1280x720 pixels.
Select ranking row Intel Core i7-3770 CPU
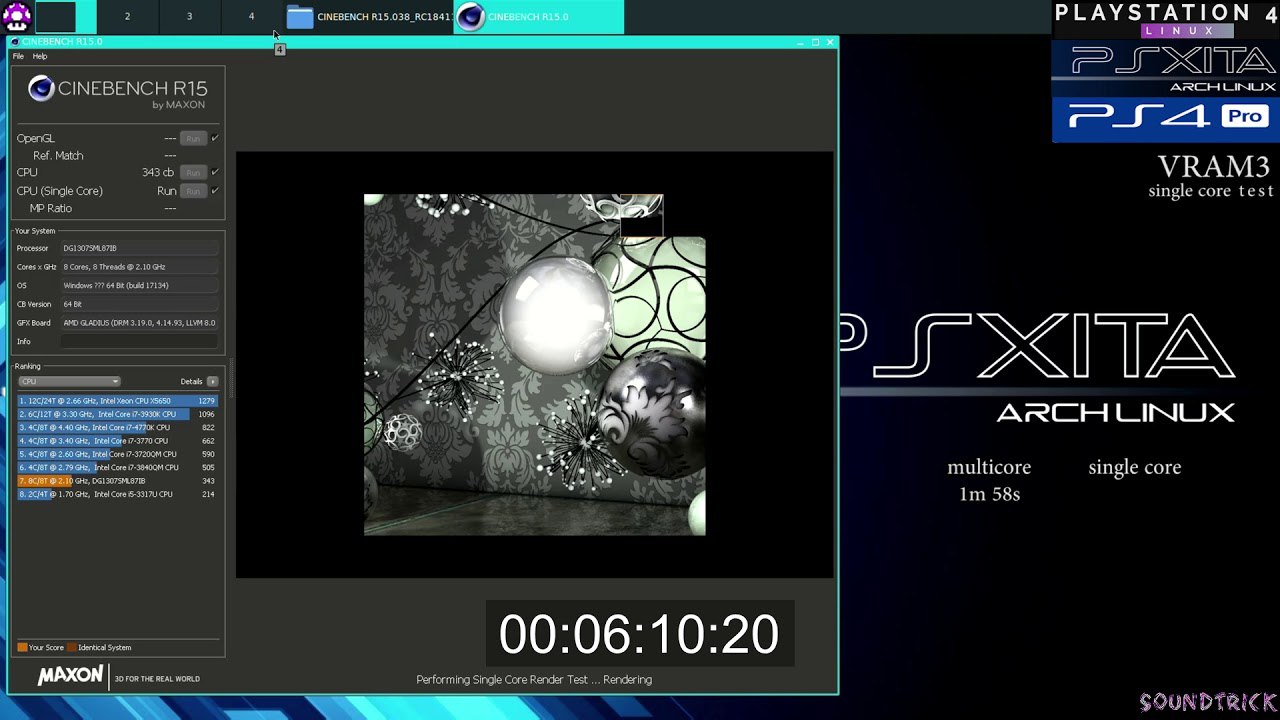click(117, 441)
